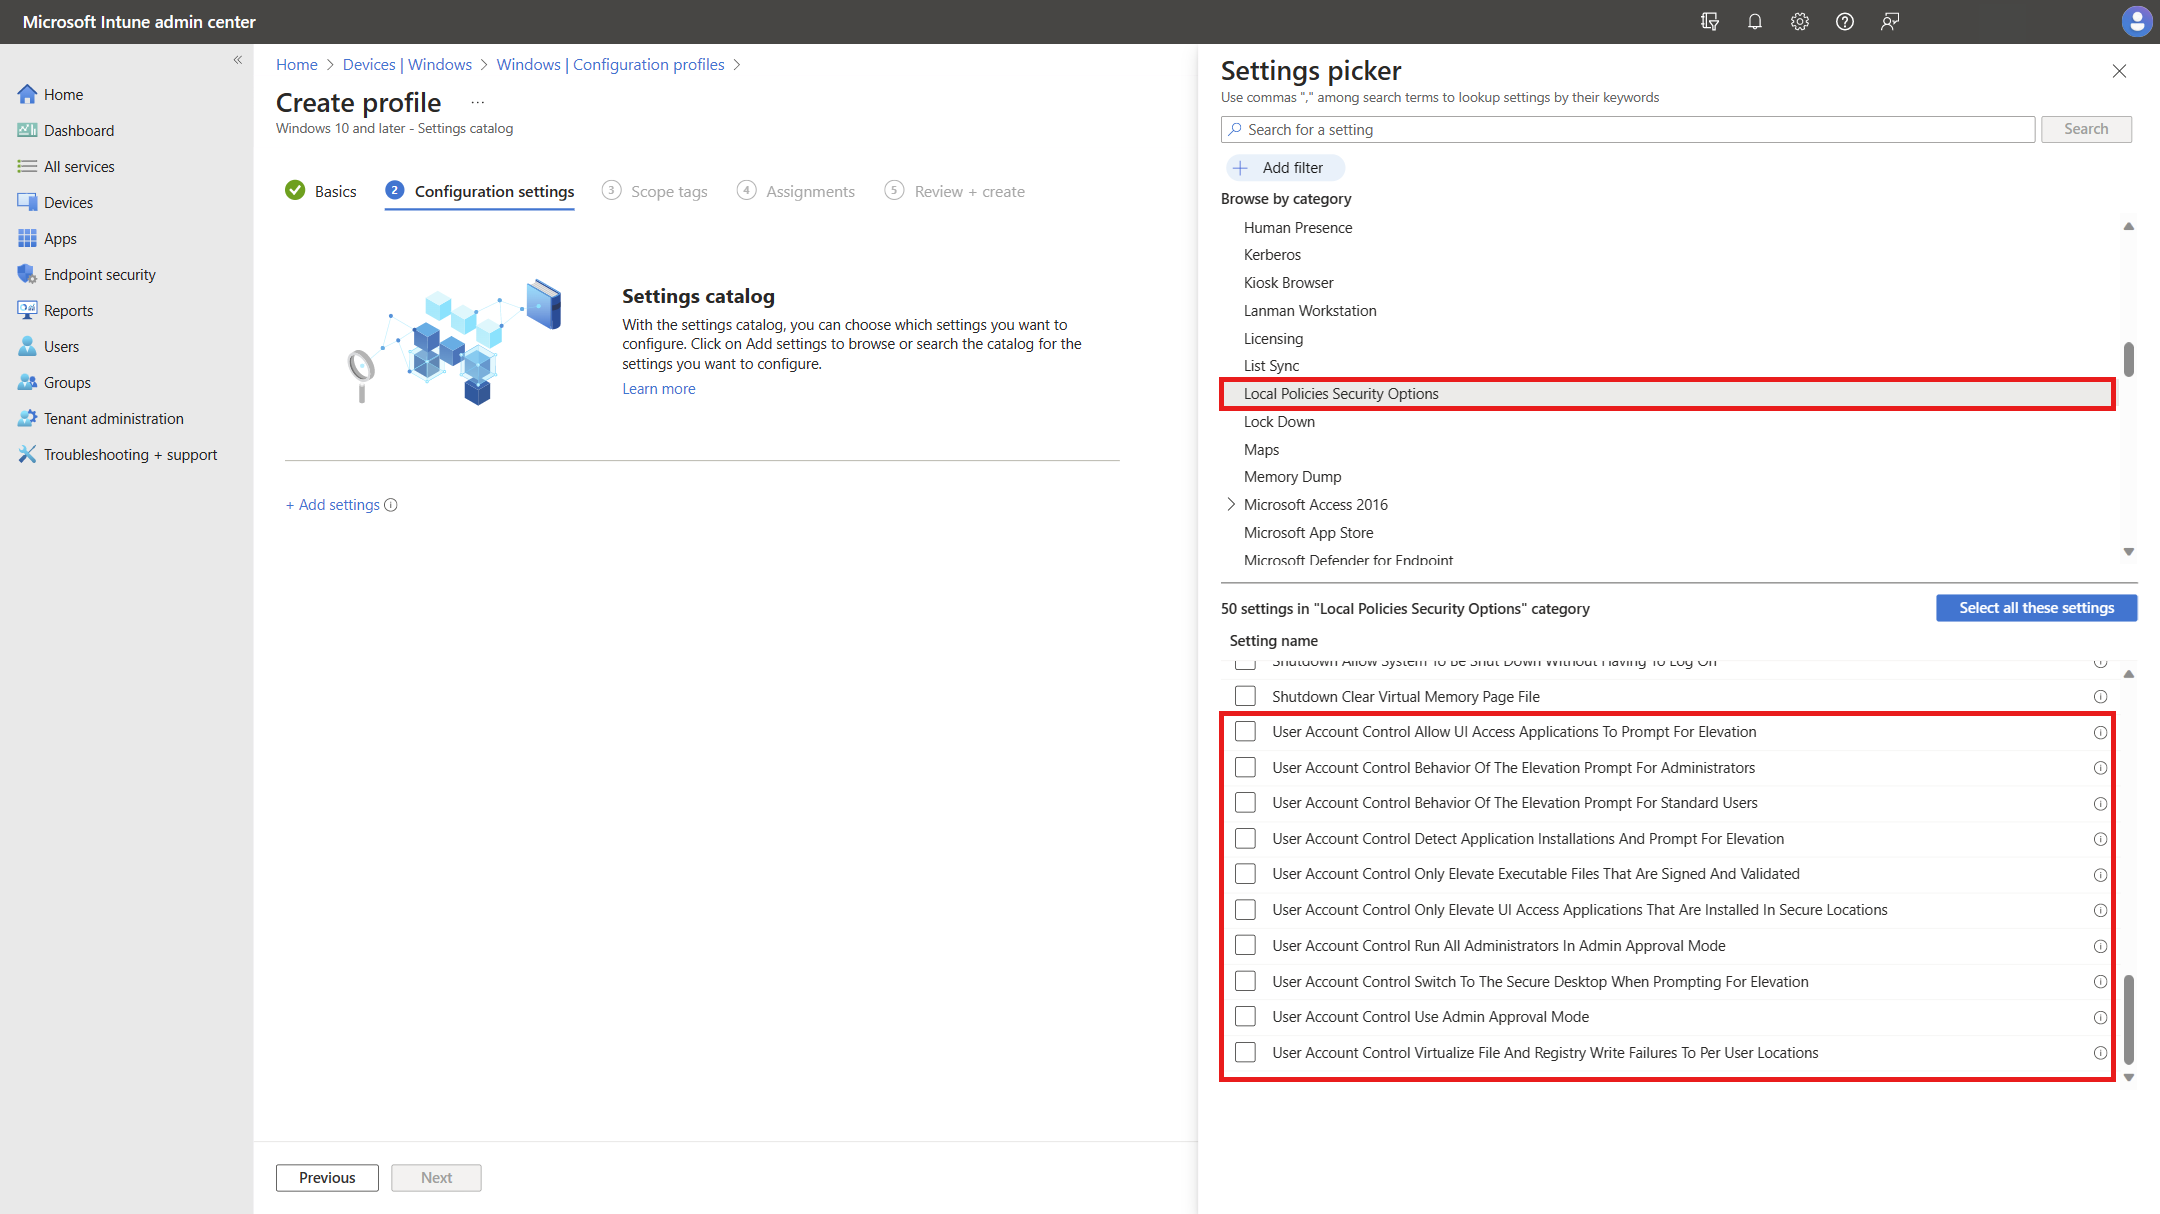Click Select all these settings button
This screenshot has width=2160, height=1214.
[2036, 608]
